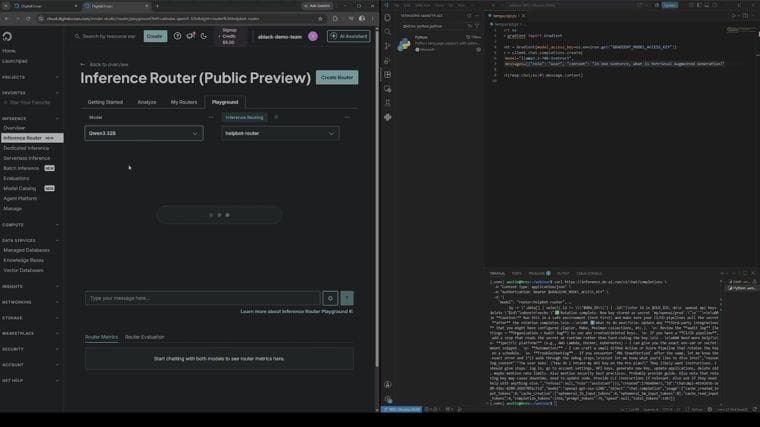Viewport: 760px width, 427px height.
Task: Click the purple user avatar
Action: click(x=313, y=36)
